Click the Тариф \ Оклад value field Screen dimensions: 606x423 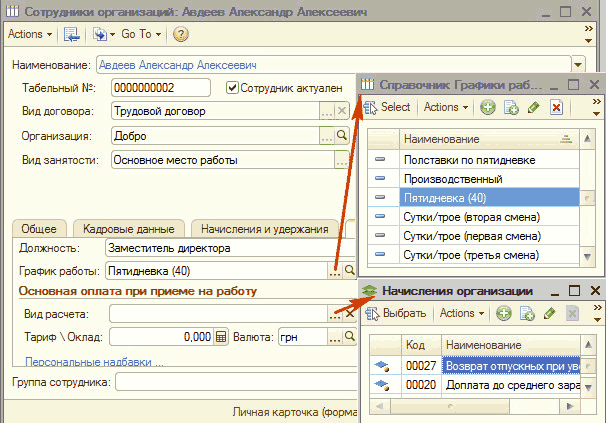[x=162, y=337]
